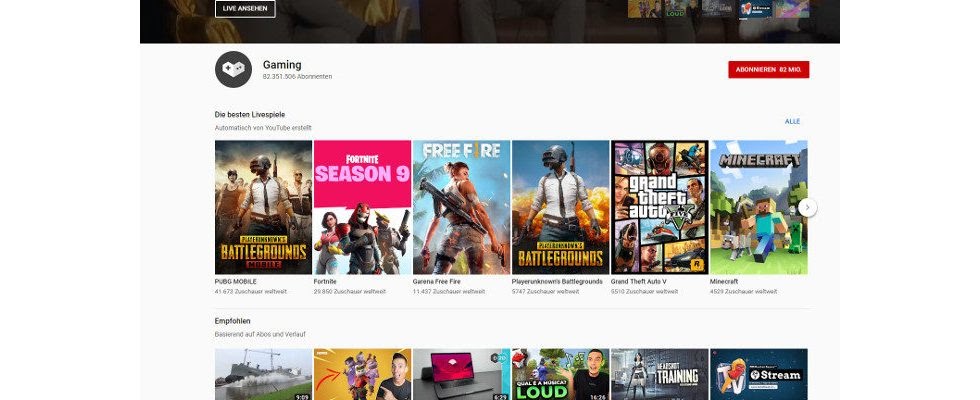980x400 pixels.
Task: Select the LOUD preview in the banner strip
Action: 681,9
